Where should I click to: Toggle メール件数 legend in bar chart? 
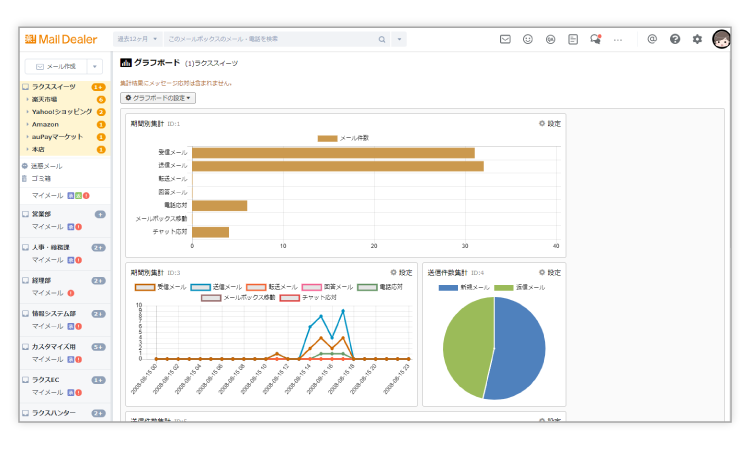(343, 138)
